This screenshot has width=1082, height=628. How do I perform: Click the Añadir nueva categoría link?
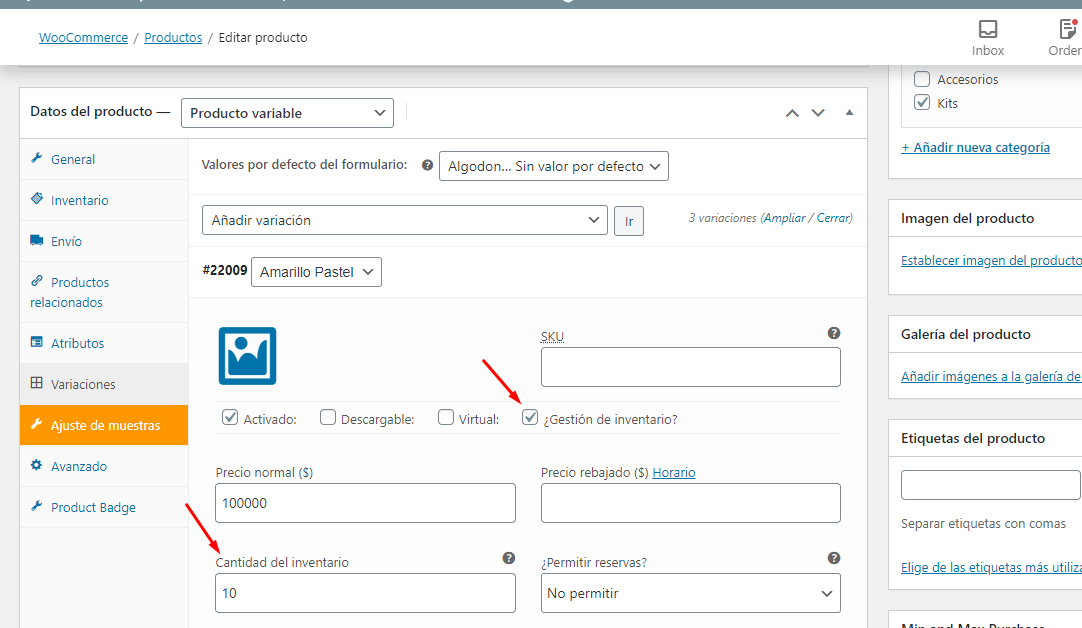[x=975, y=147]
